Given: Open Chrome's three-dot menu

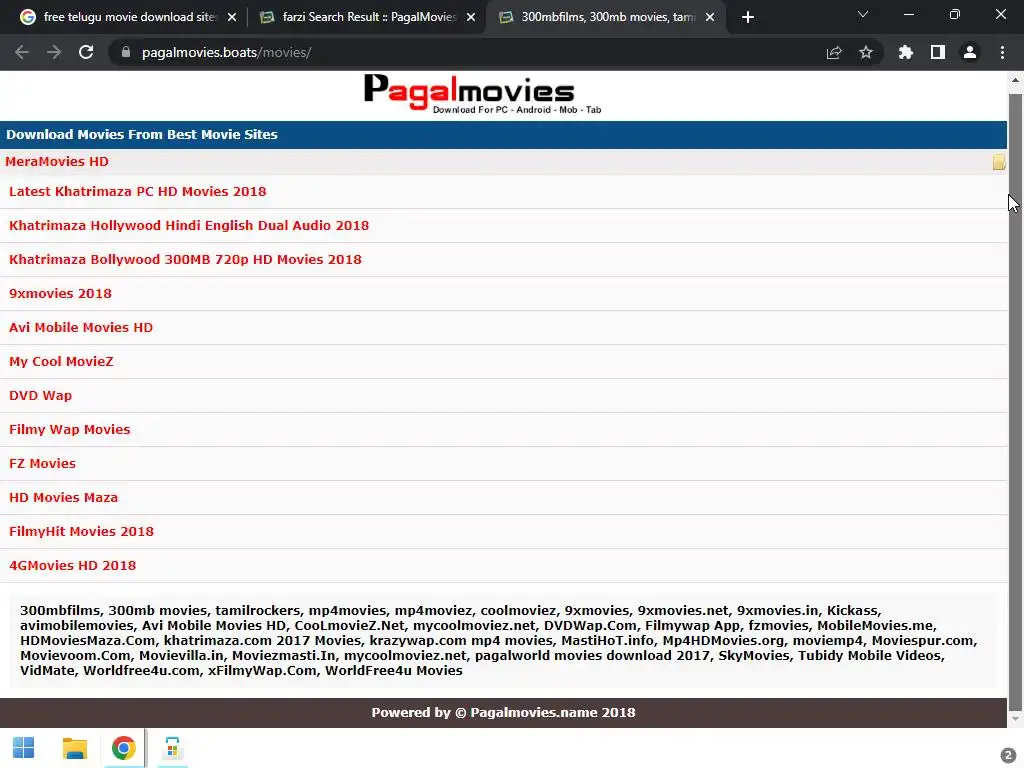Looking at the screenshot, I should coord(1002,52).
